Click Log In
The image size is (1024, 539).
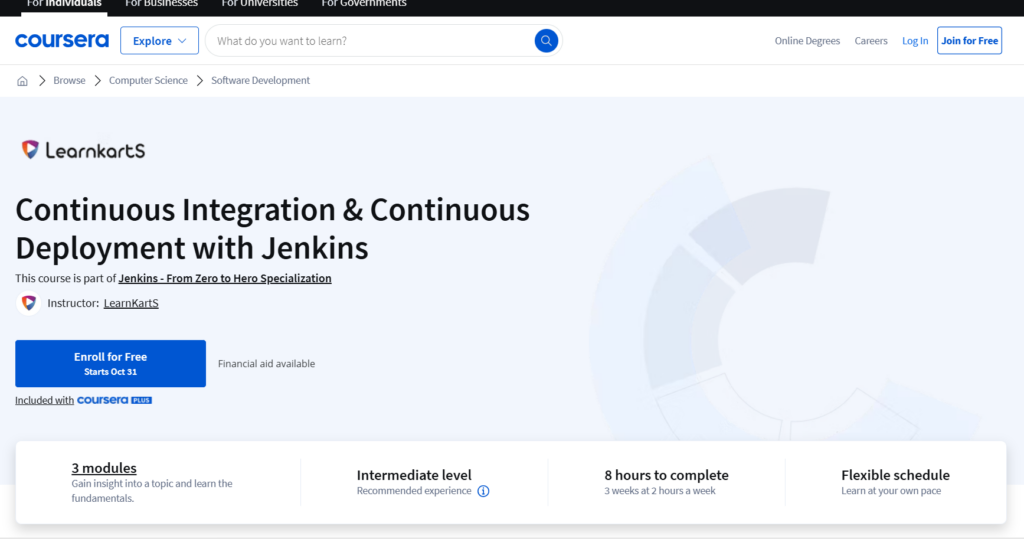pos(915,41)
